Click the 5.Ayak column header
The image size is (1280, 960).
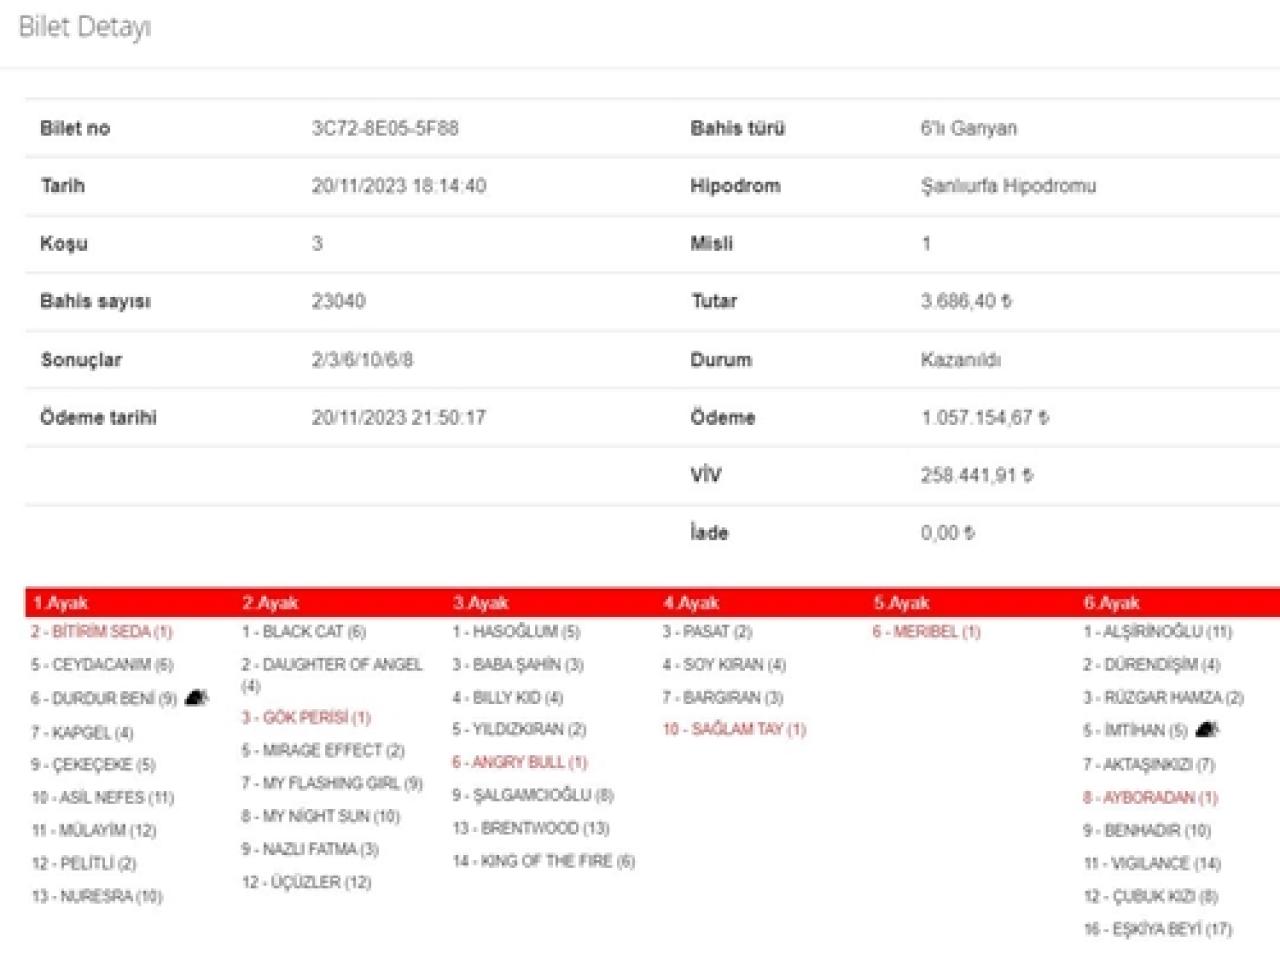901,603
